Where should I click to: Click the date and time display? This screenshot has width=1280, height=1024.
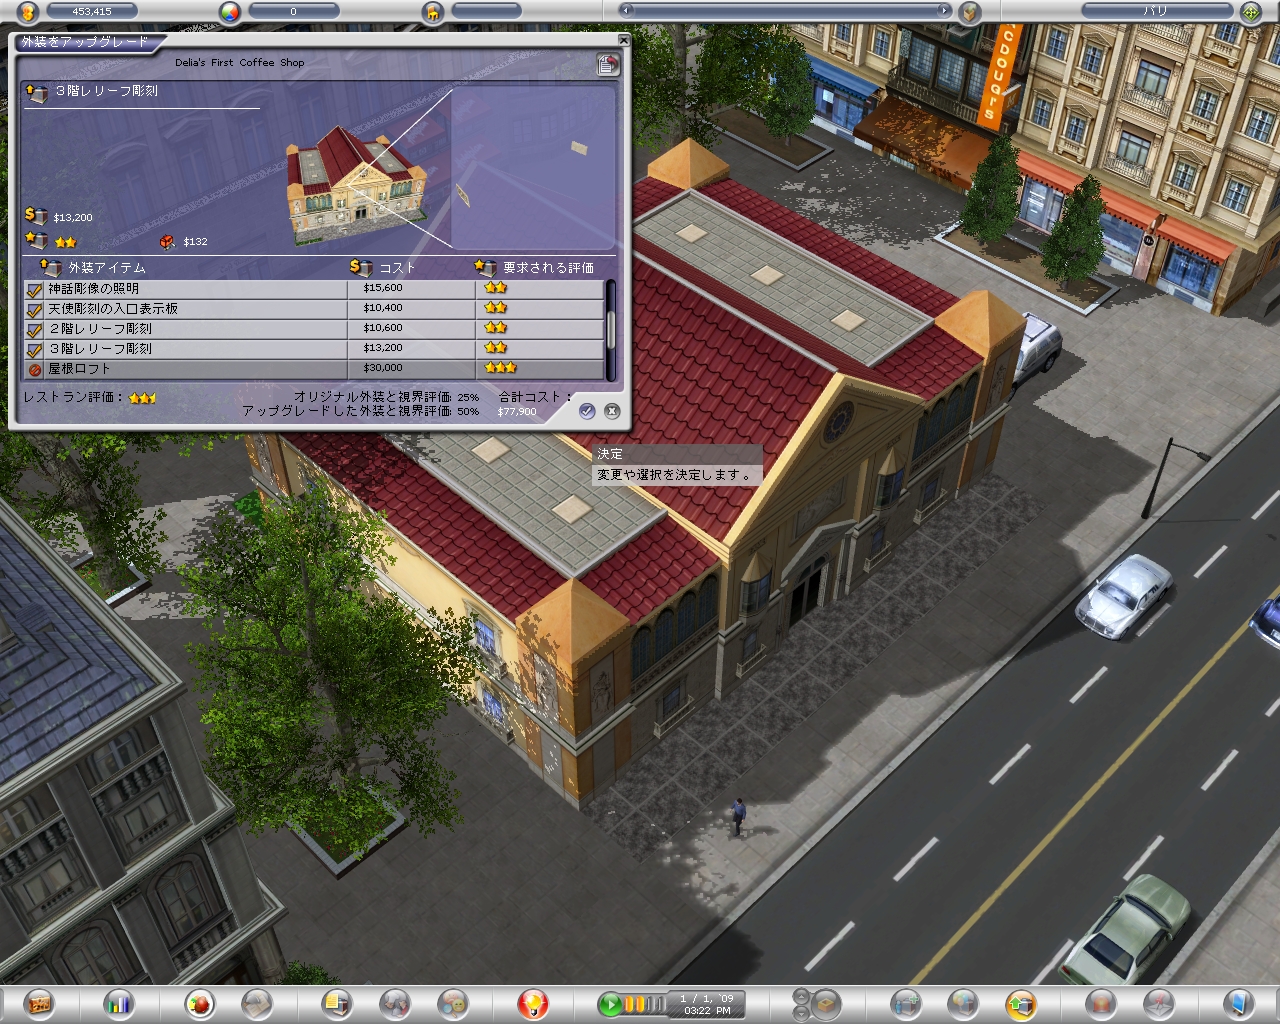pos(707,1004)
